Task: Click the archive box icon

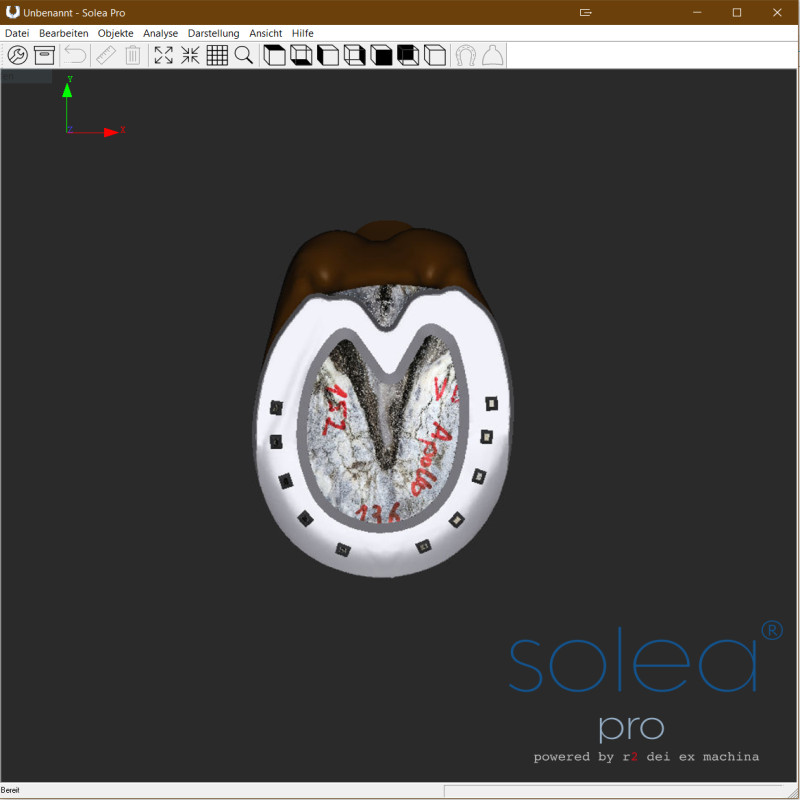Action: tap(44, 56)
